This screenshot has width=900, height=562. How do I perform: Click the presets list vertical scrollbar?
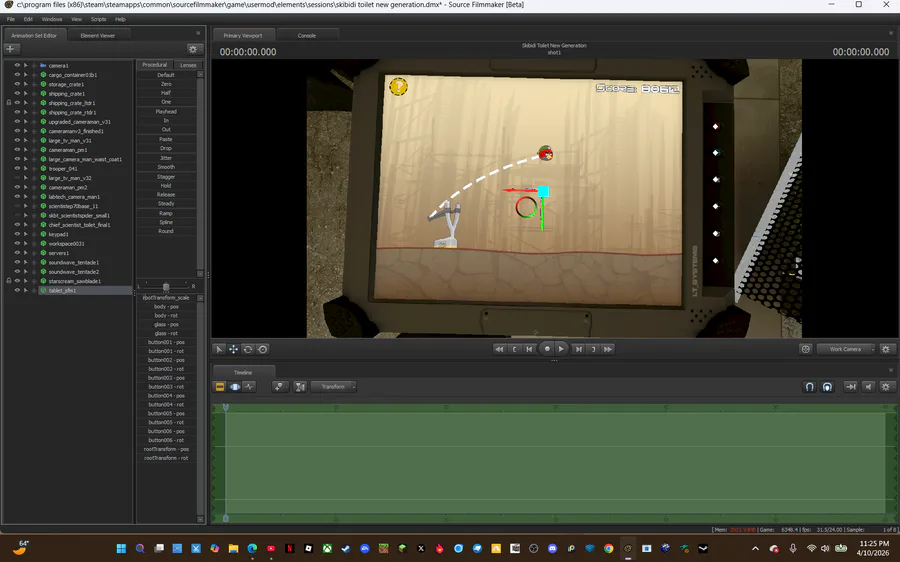[200, 174]
